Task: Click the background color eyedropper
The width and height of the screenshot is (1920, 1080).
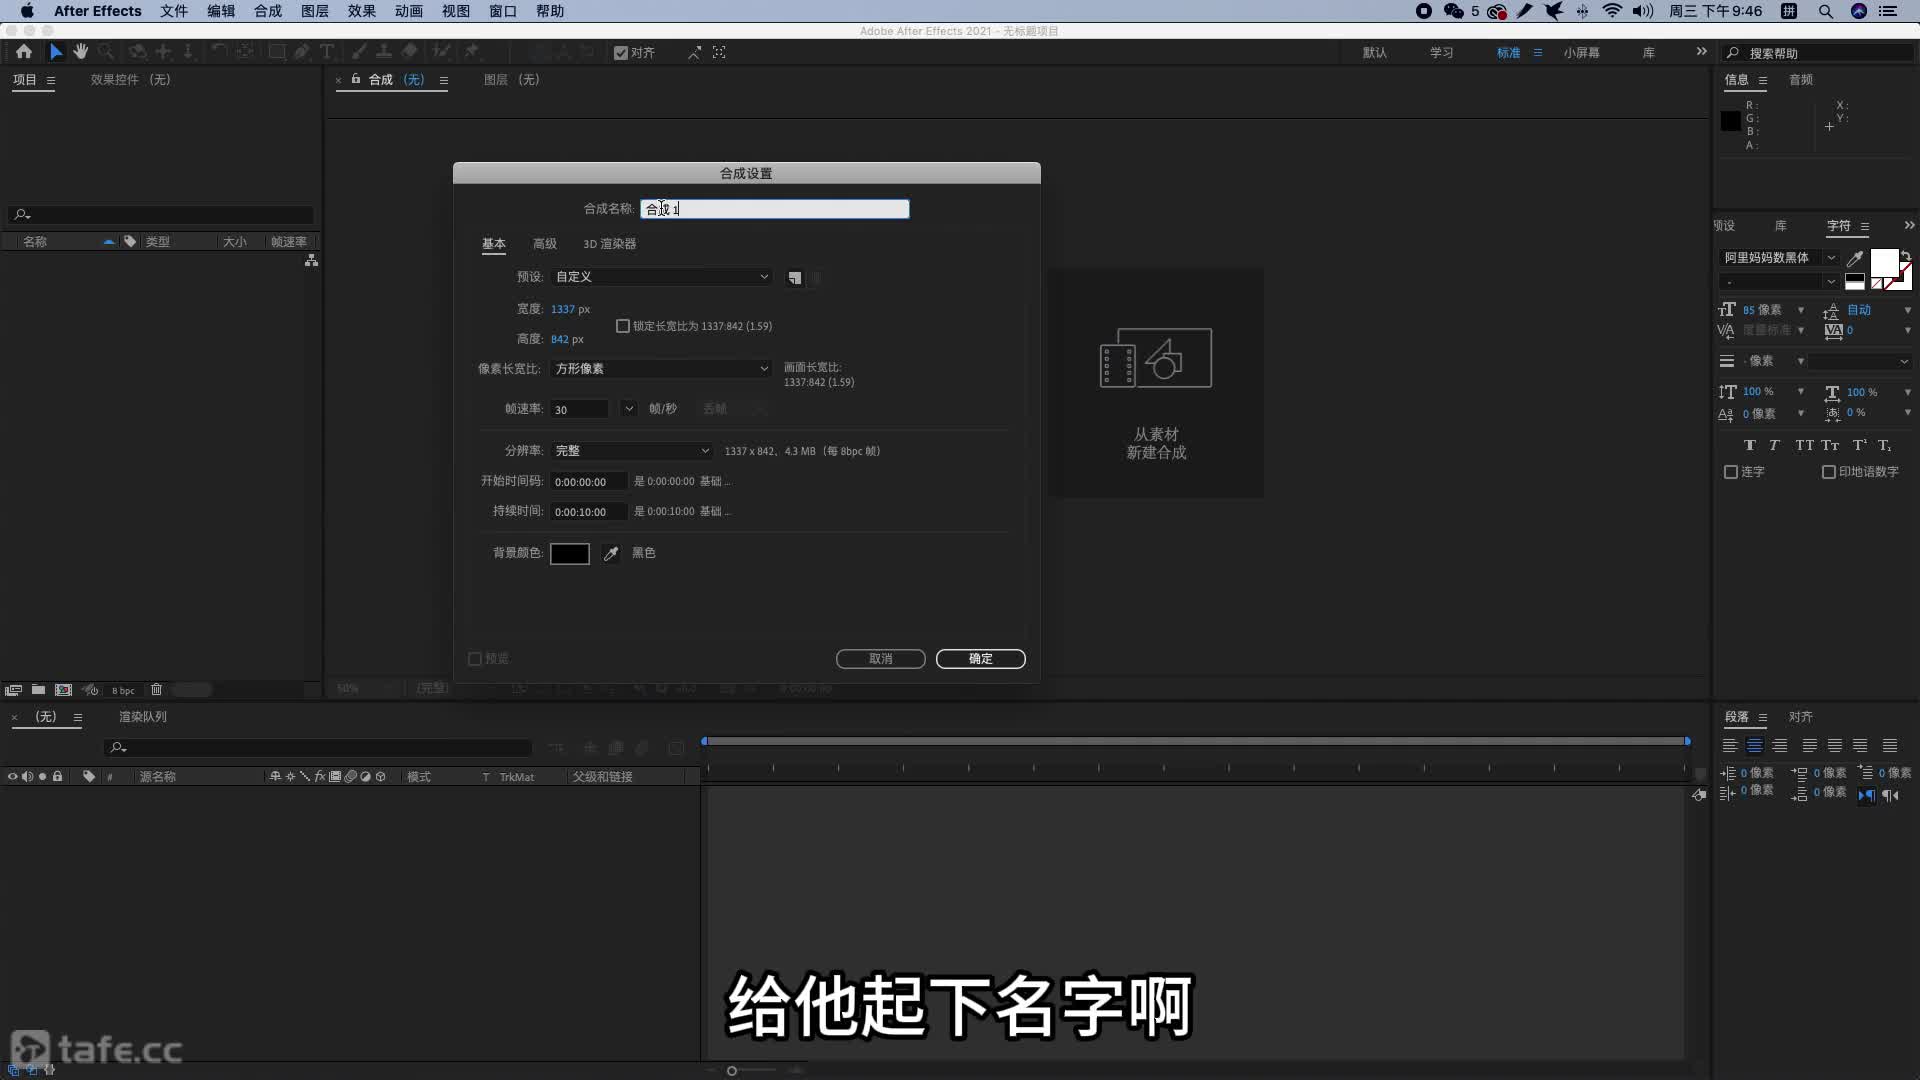Action: point(611,553)
